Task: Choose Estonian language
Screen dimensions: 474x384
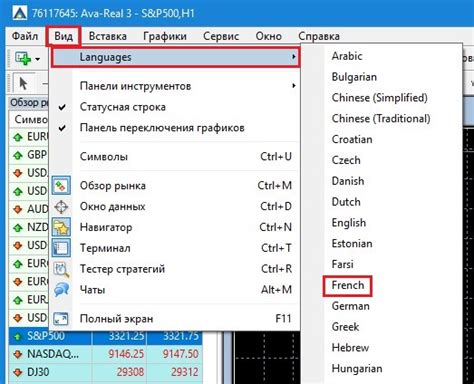Action: point(352,244)
